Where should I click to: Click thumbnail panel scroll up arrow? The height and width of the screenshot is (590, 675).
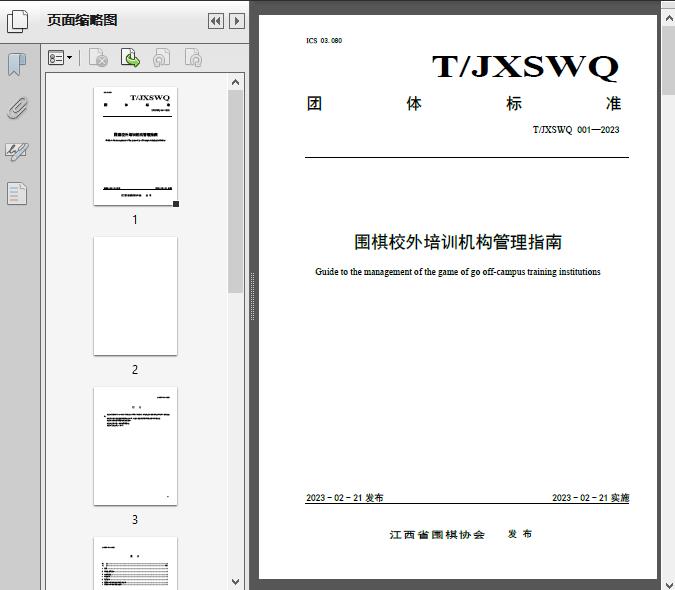click(x=235, y=82)
